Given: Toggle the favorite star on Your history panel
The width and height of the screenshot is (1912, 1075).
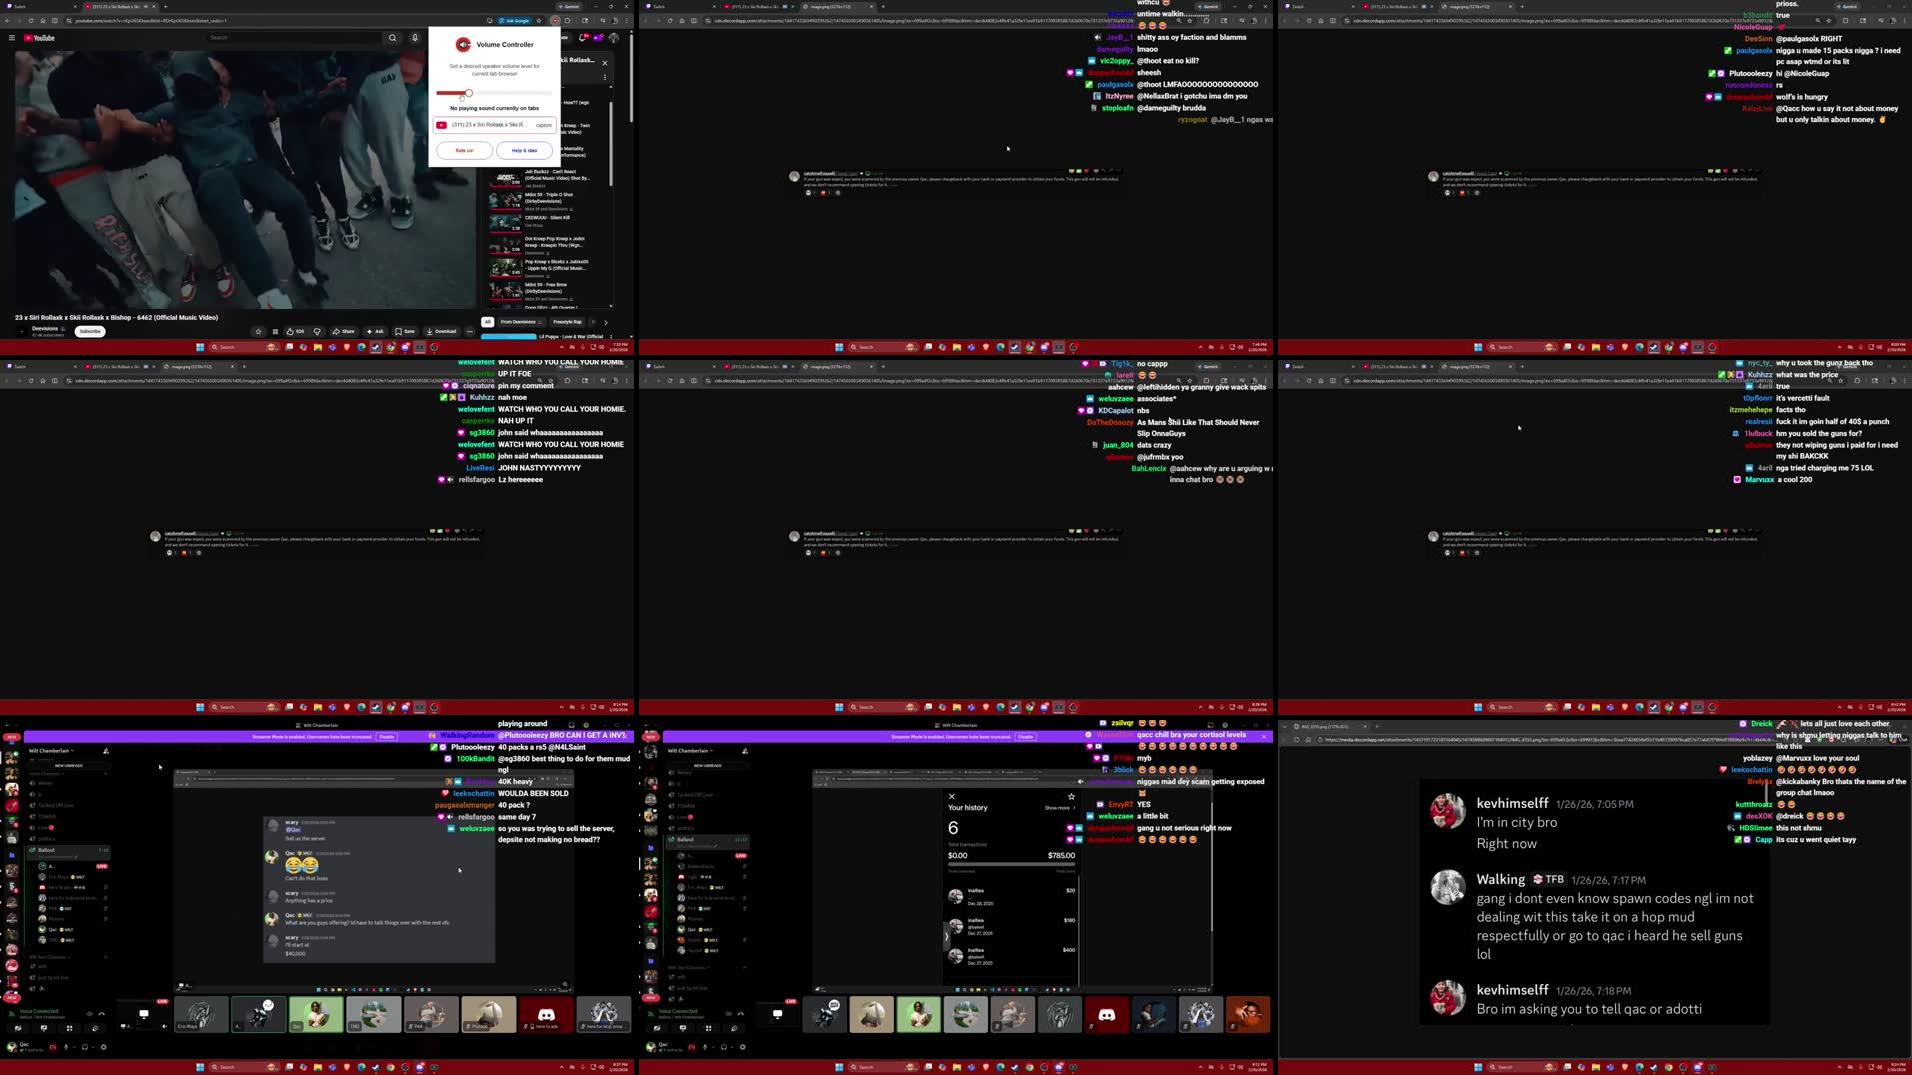Looking at the screenshot, I should (x=1071, y=797).
